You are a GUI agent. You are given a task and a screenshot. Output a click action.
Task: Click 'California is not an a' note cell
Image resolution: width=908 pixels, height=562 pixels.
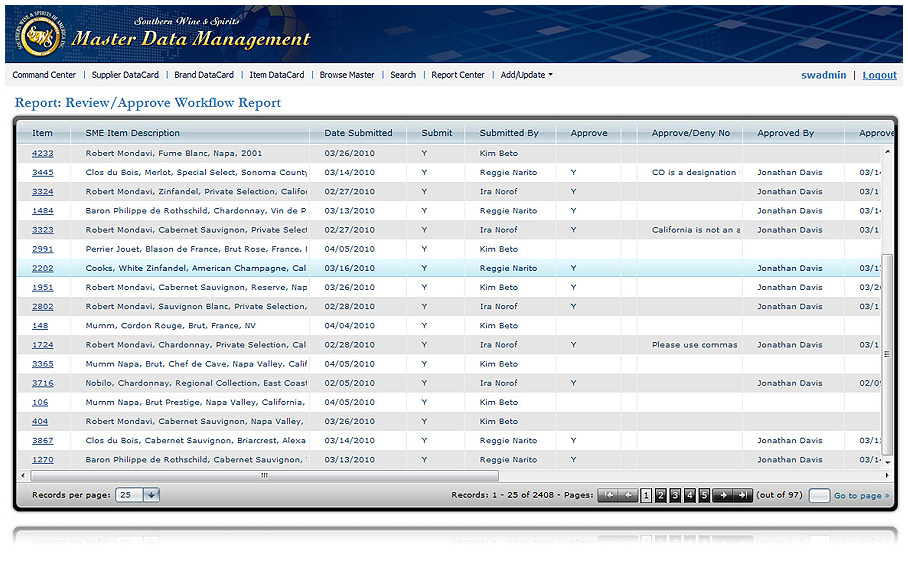point(696,230)
